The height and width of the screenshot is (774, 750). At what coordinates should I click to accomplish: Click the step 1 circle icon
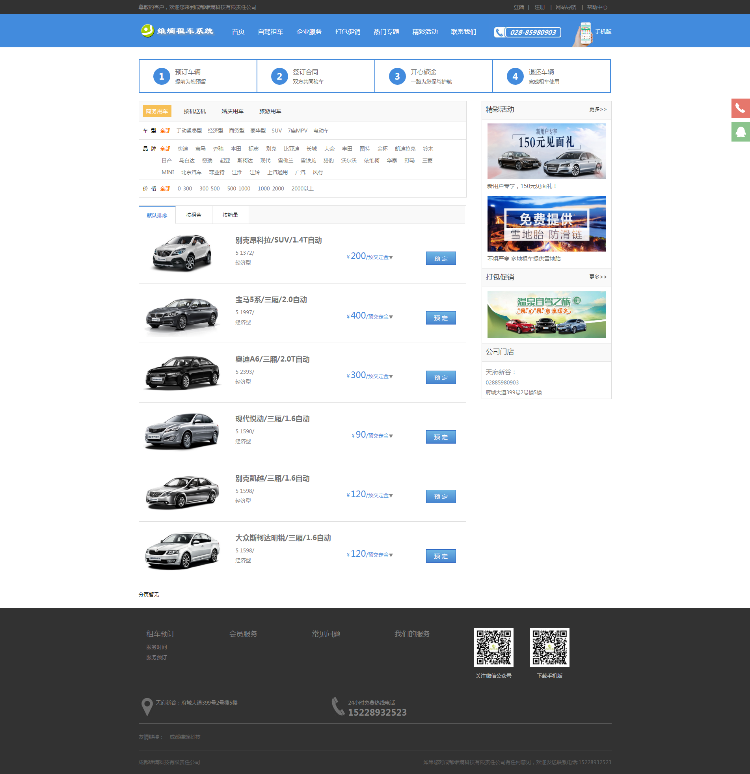[161, 76]
